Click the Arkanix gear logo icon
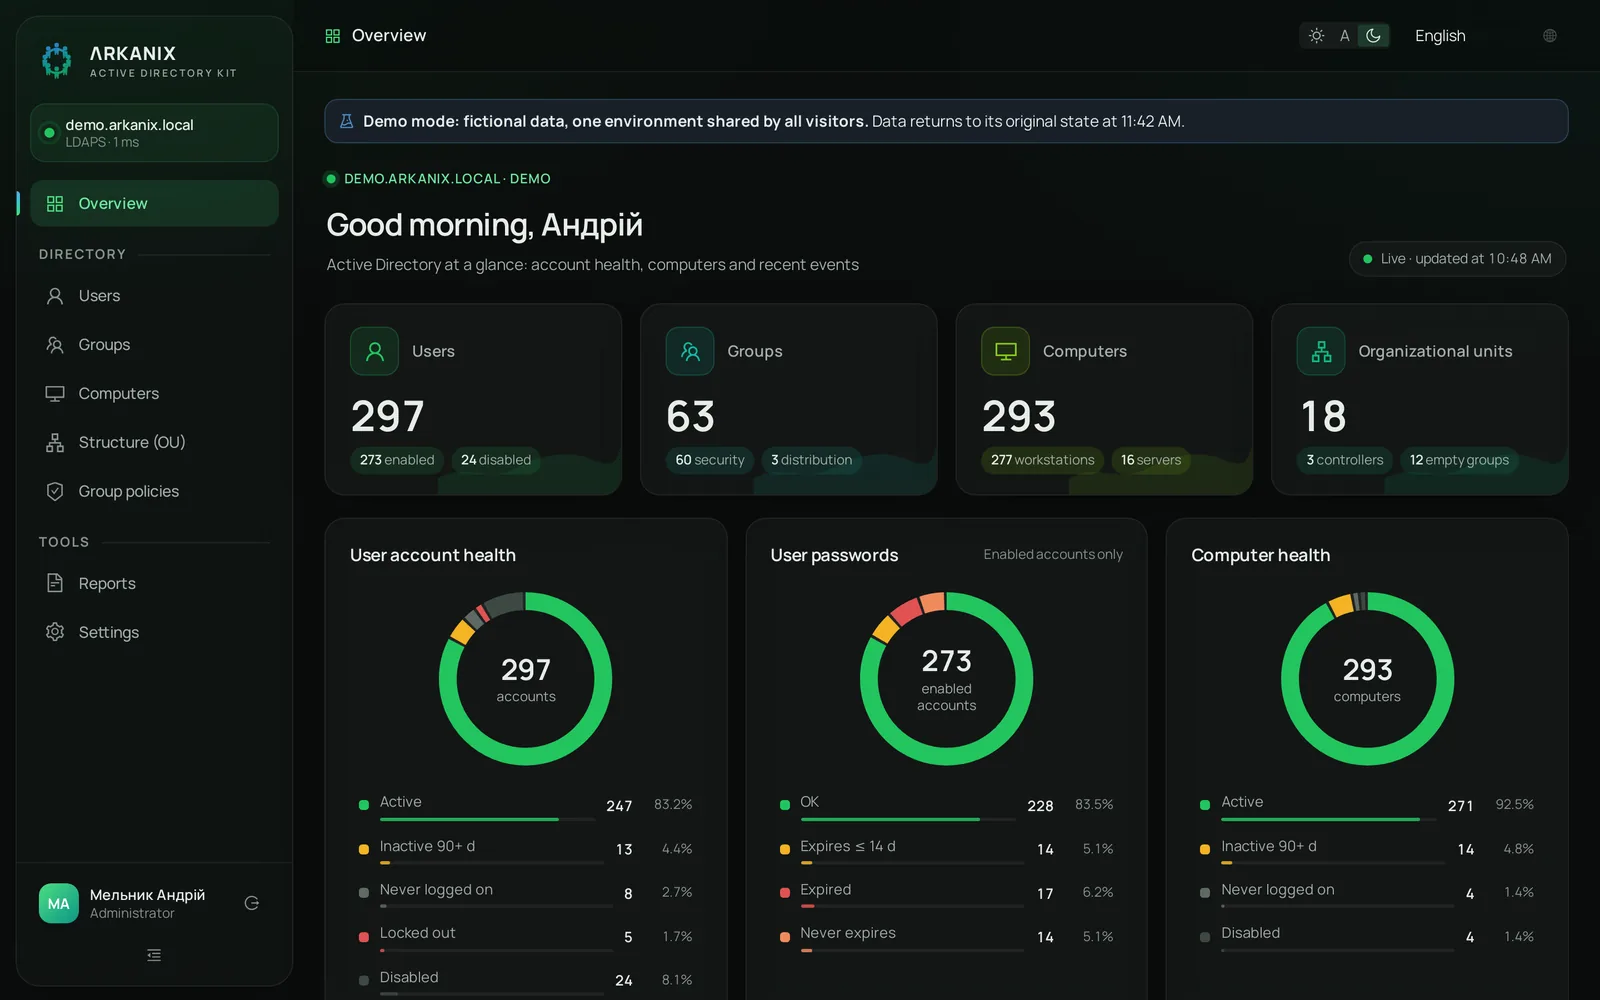 click(x=57, y=60)
